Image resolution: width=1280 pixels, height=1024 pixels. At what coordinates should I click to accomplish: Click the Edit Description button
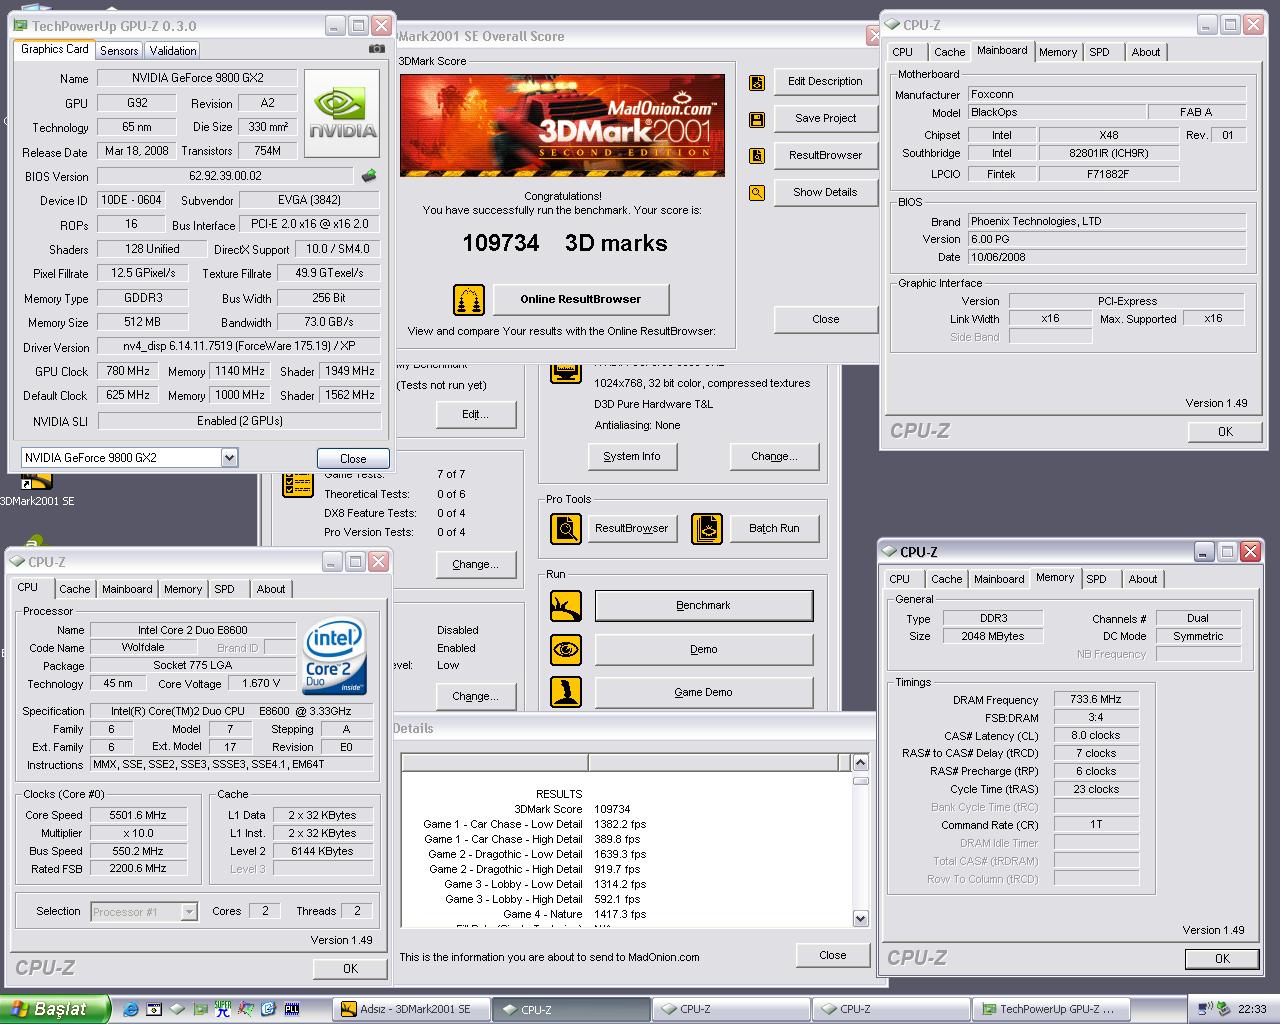[825, 82]
